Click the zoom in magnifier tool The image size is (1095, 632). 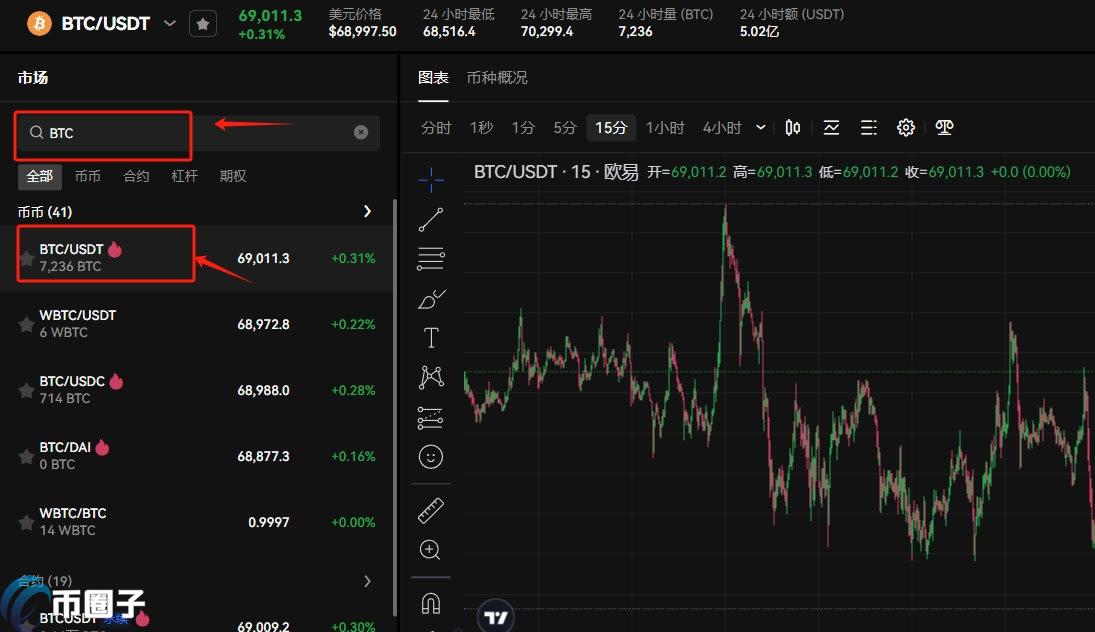pos(430,550)
